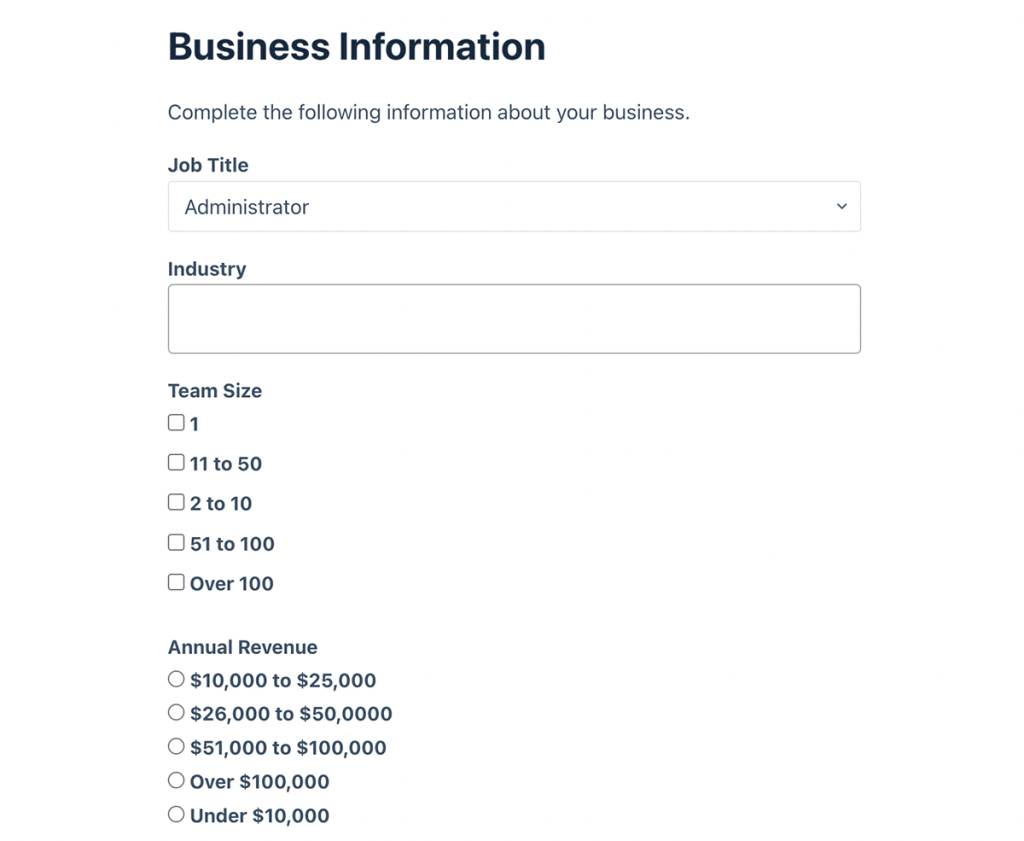This screenshot has height=841, width=1024.
Task: Choose the "$51,000 to $100,000" revenue range
Action: tap(176, 746)
